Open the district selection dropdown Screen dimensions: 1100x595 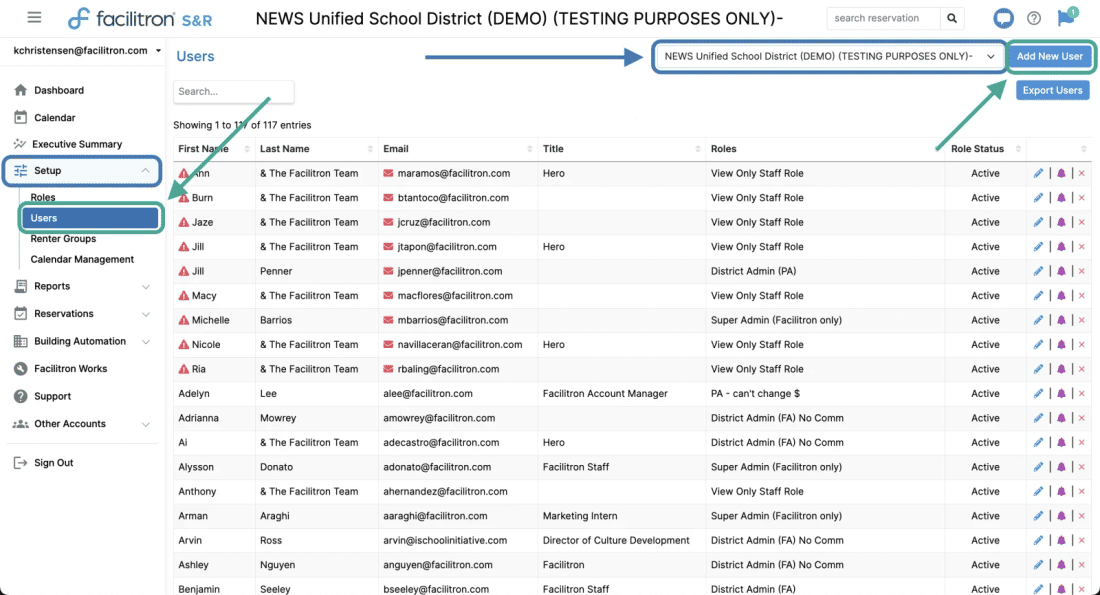click(x=829, y=56)
